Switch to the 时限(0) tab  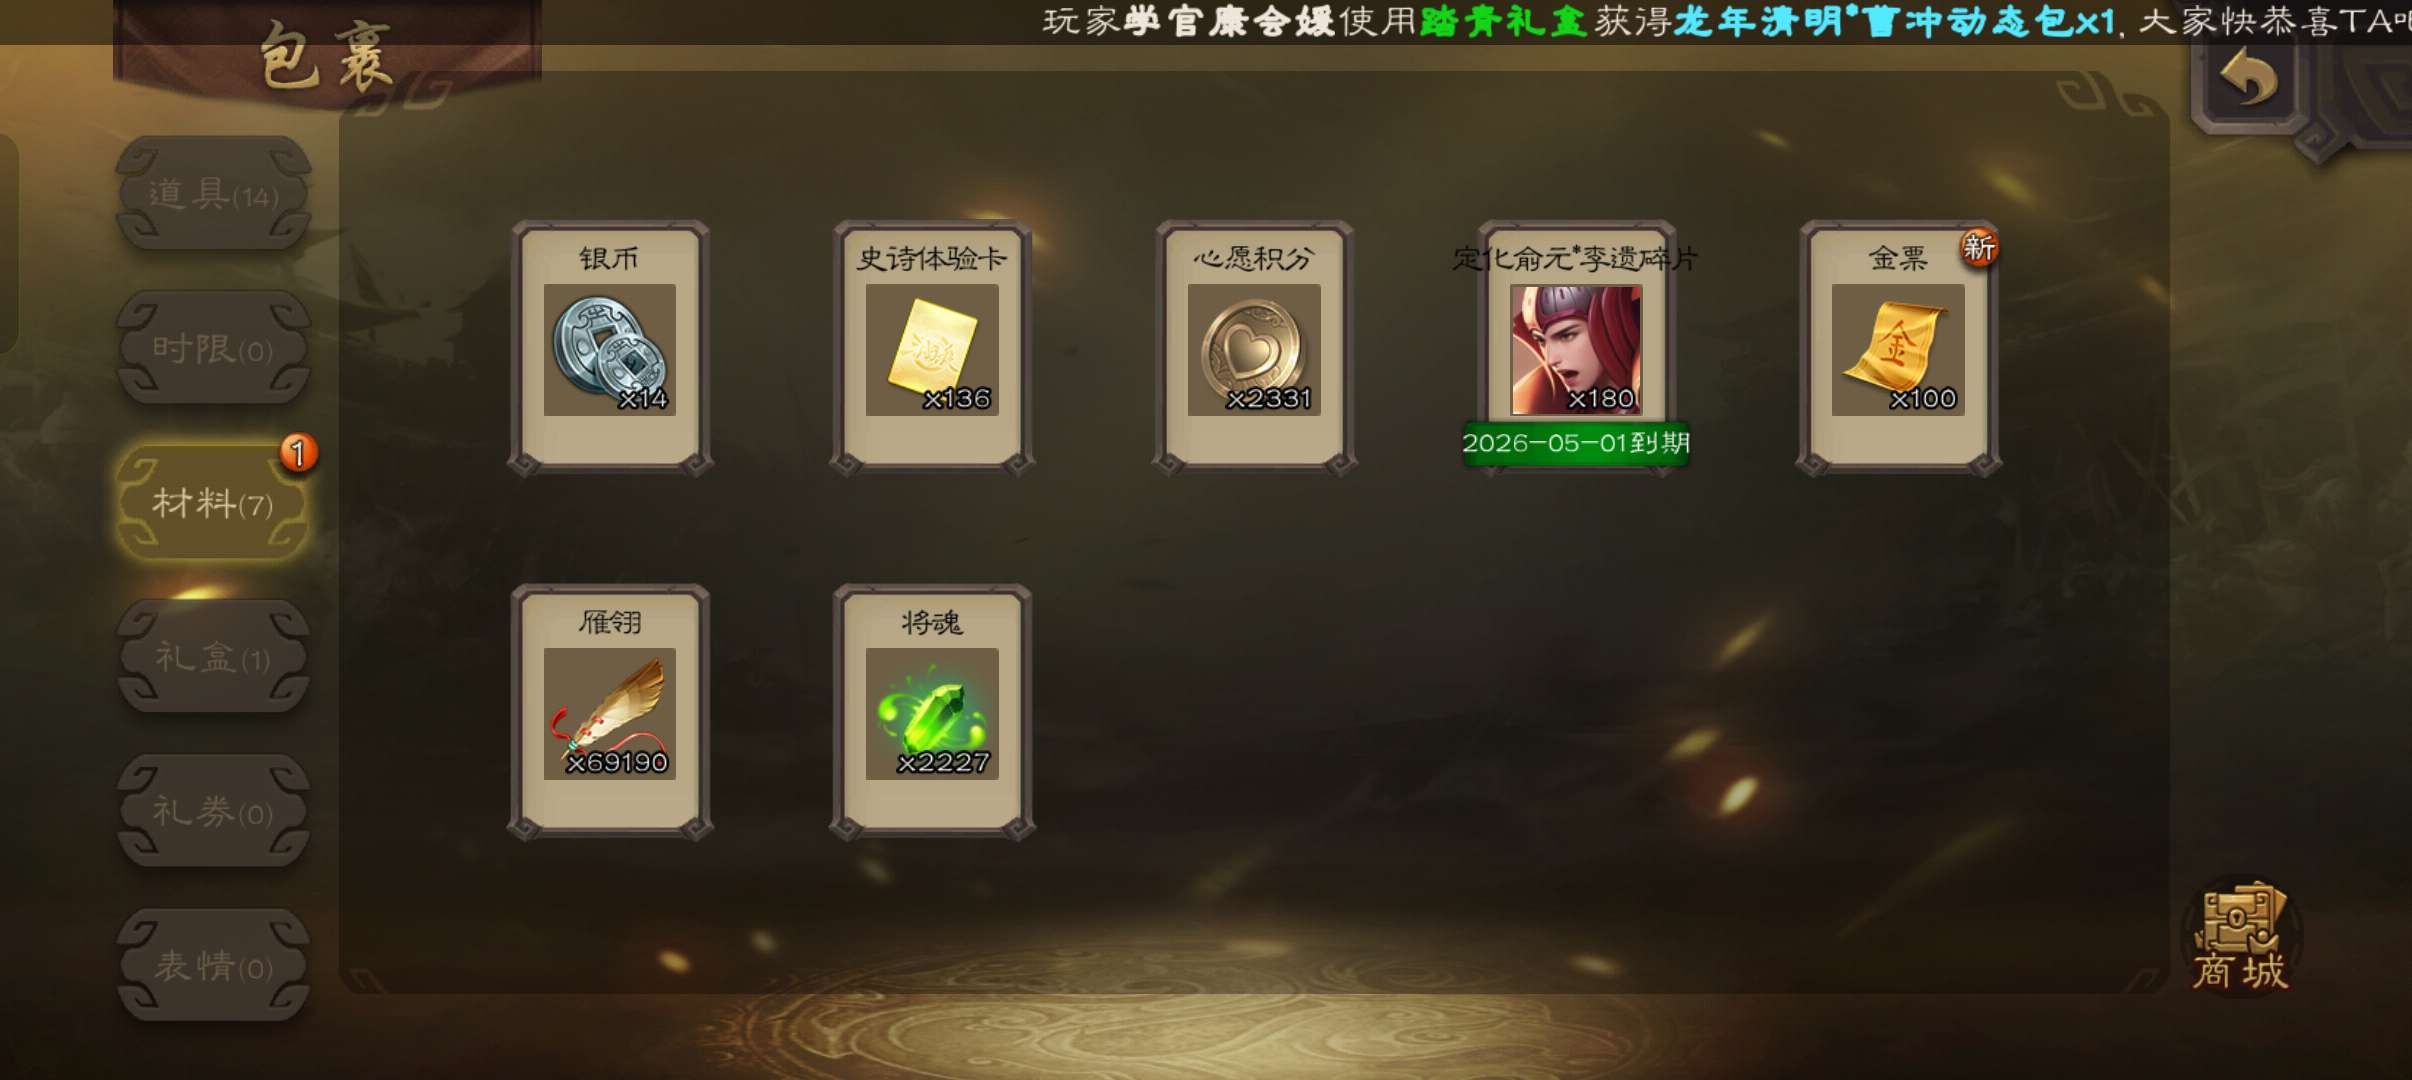213,349
